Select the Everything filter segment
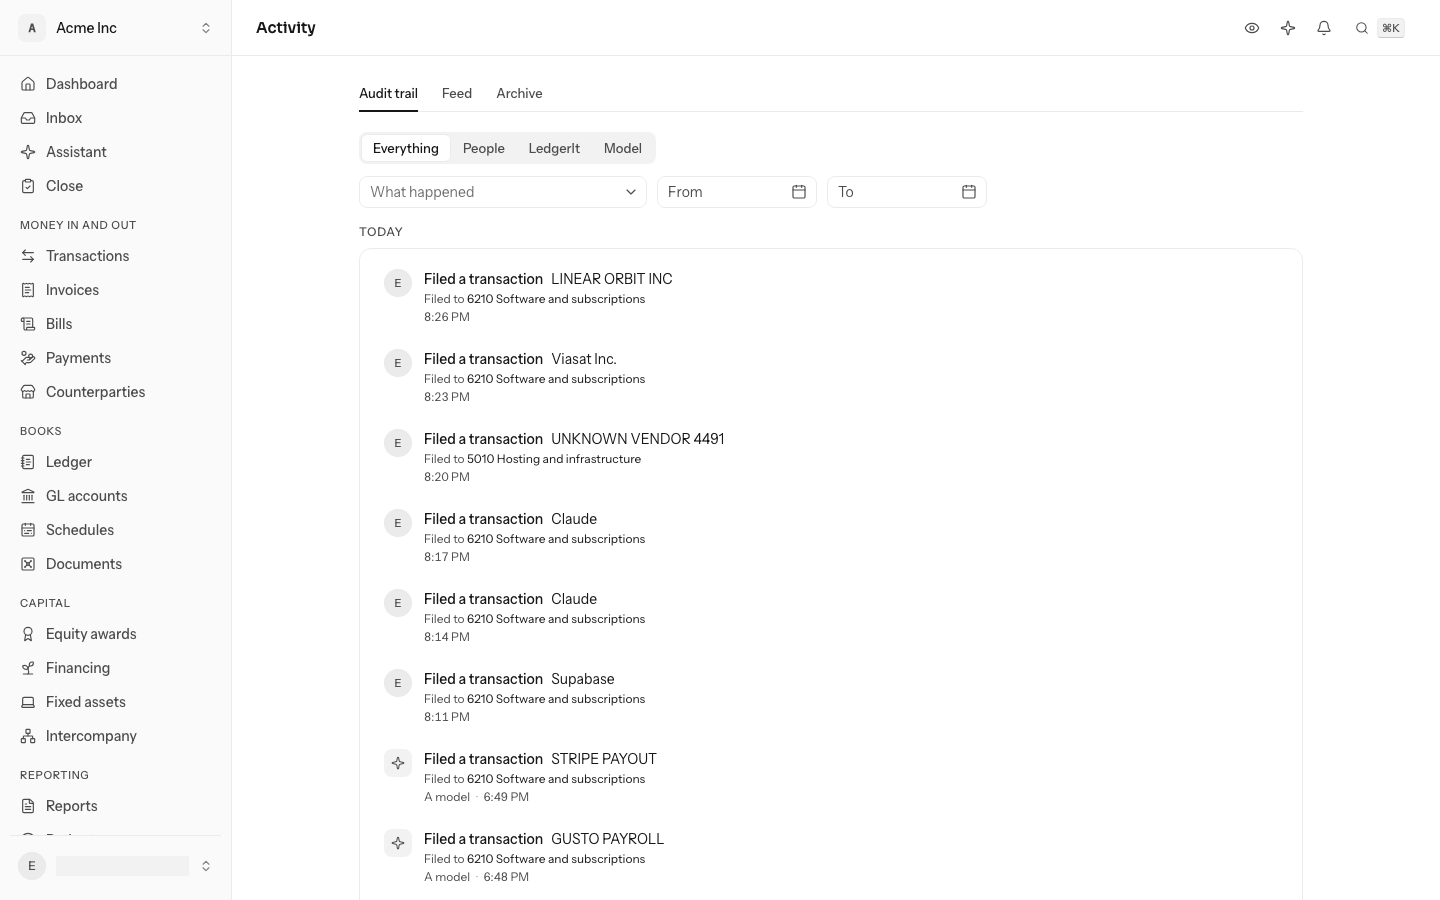The image size is (1440, 900). [405, 148]
